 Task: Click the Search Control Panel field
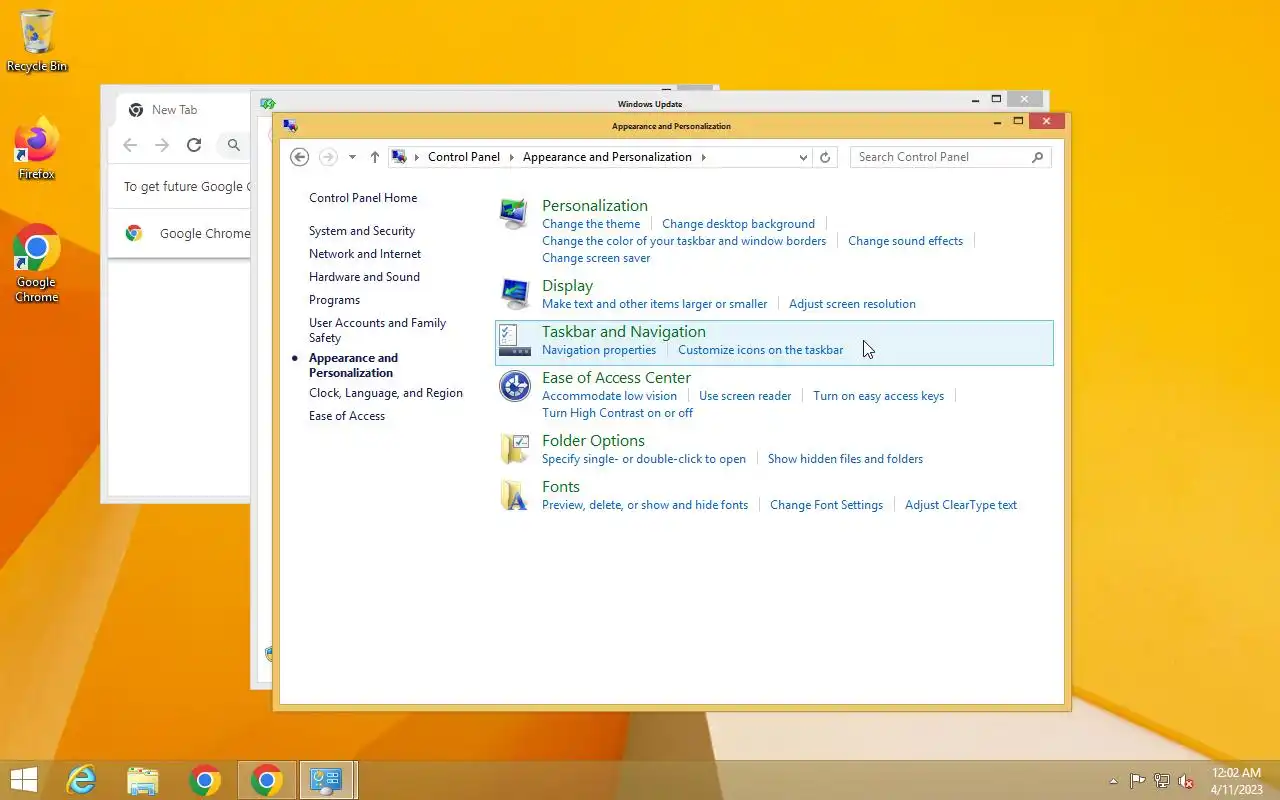950,157
